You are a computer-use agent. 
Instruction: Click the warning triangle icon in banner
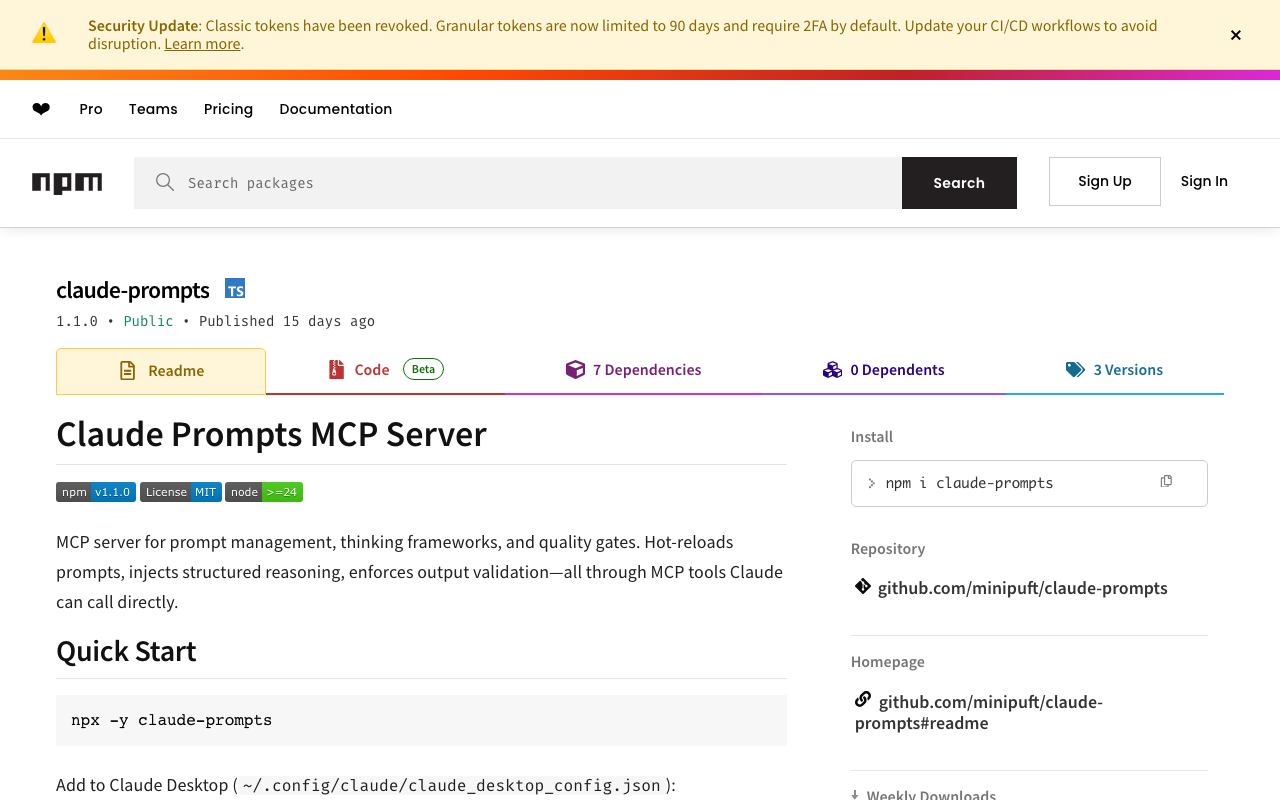click(x=44, y=34)
